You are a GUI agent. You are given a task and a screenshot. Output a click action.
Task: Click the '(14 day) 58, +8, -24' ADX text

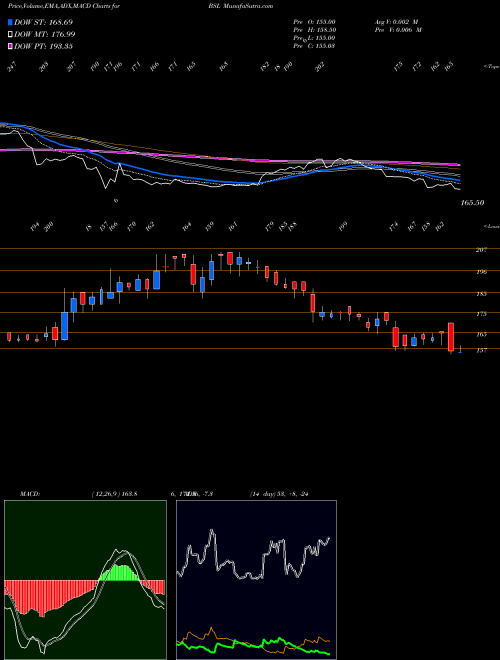(x=279, y=494)
